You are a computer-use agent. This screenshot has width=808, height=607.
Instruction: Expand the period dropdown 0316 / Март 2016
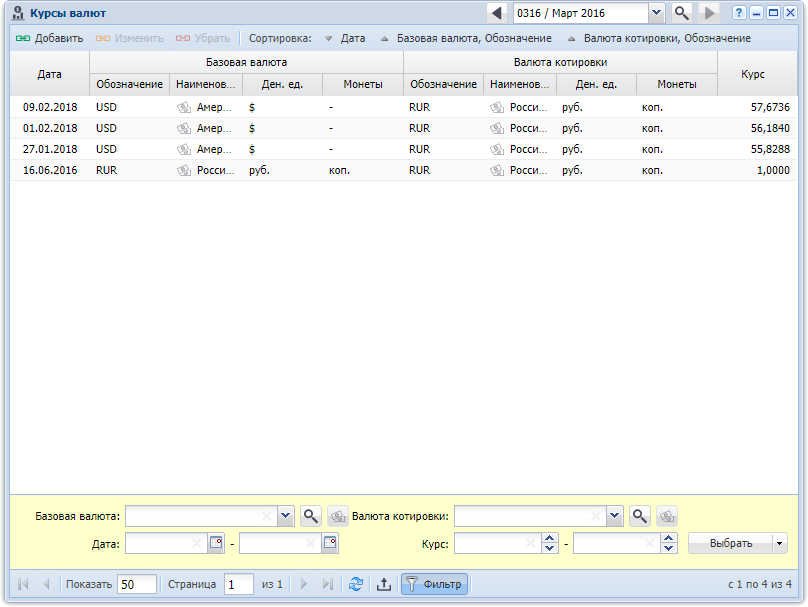pos(656,13)
